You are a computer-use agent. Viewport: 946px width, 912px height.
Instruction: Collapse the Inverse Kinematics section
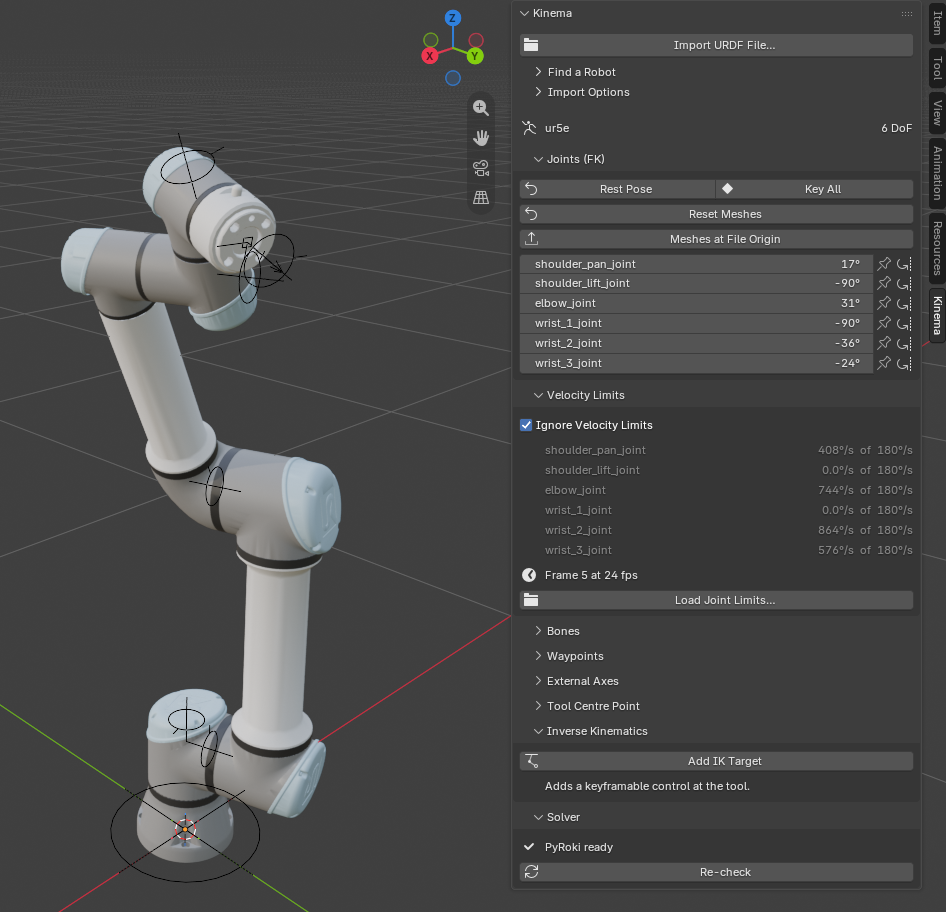click(x=538, y=730)
